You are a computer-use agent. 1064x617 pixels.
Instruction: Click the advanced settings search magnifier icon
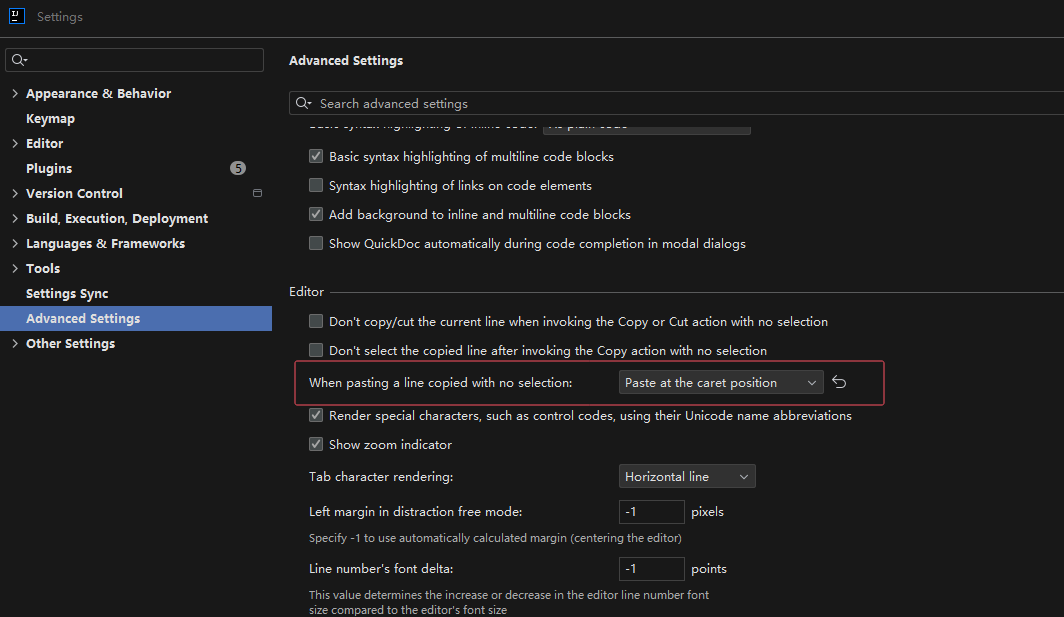[x=303, y=104]
